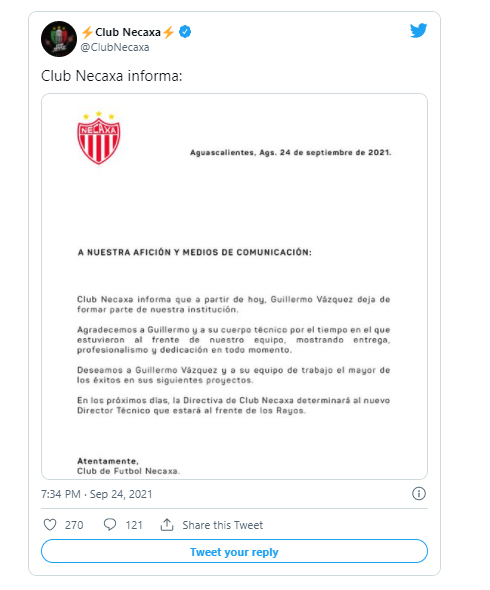The width and height of the screenshot is (490, 590).
Task: Click the Tweet your reply button
Action: 234,551
